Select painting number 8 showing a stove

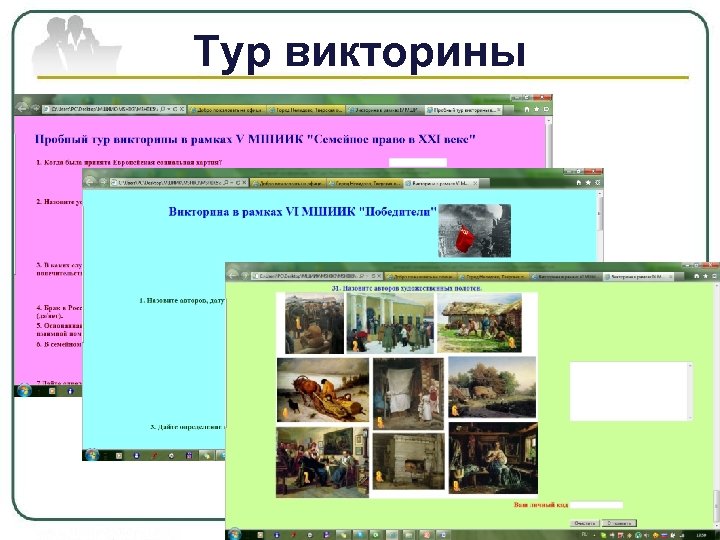click(x=409, y=461)
